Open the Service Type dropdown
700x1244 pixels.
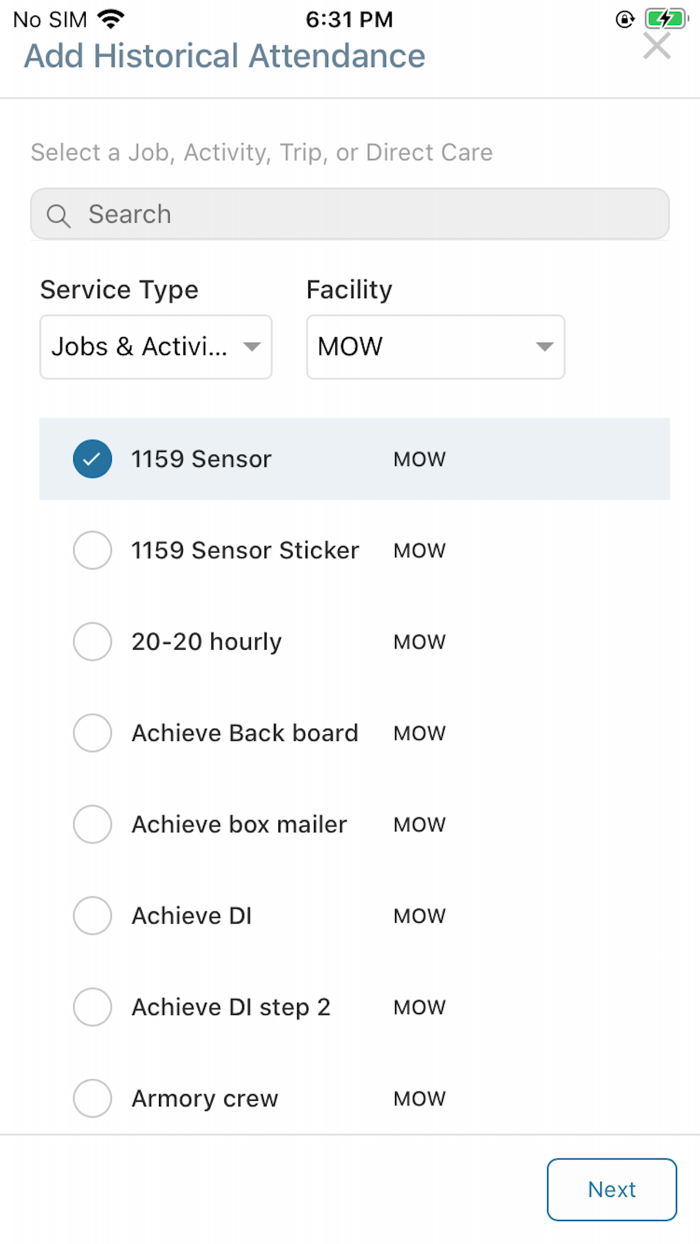coord(156,347)
